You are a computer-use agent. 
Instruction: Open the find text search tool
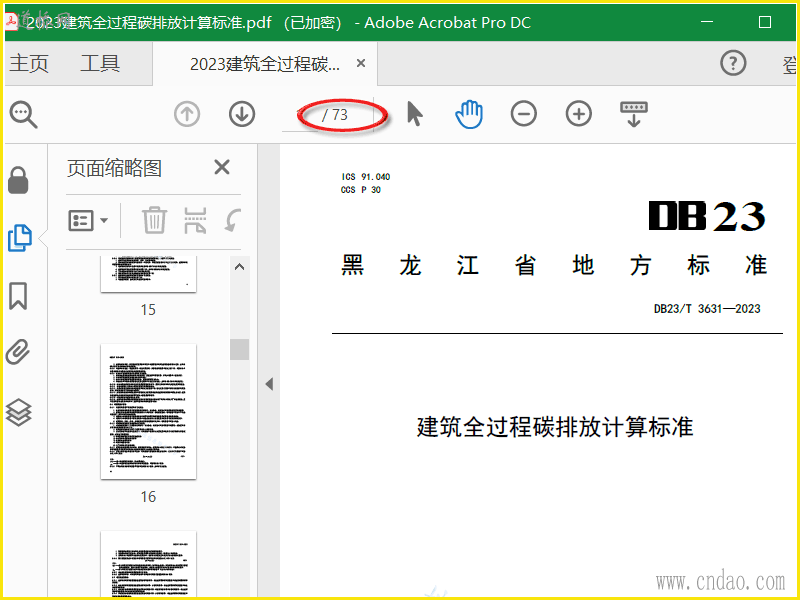click(x=23, y=115)
